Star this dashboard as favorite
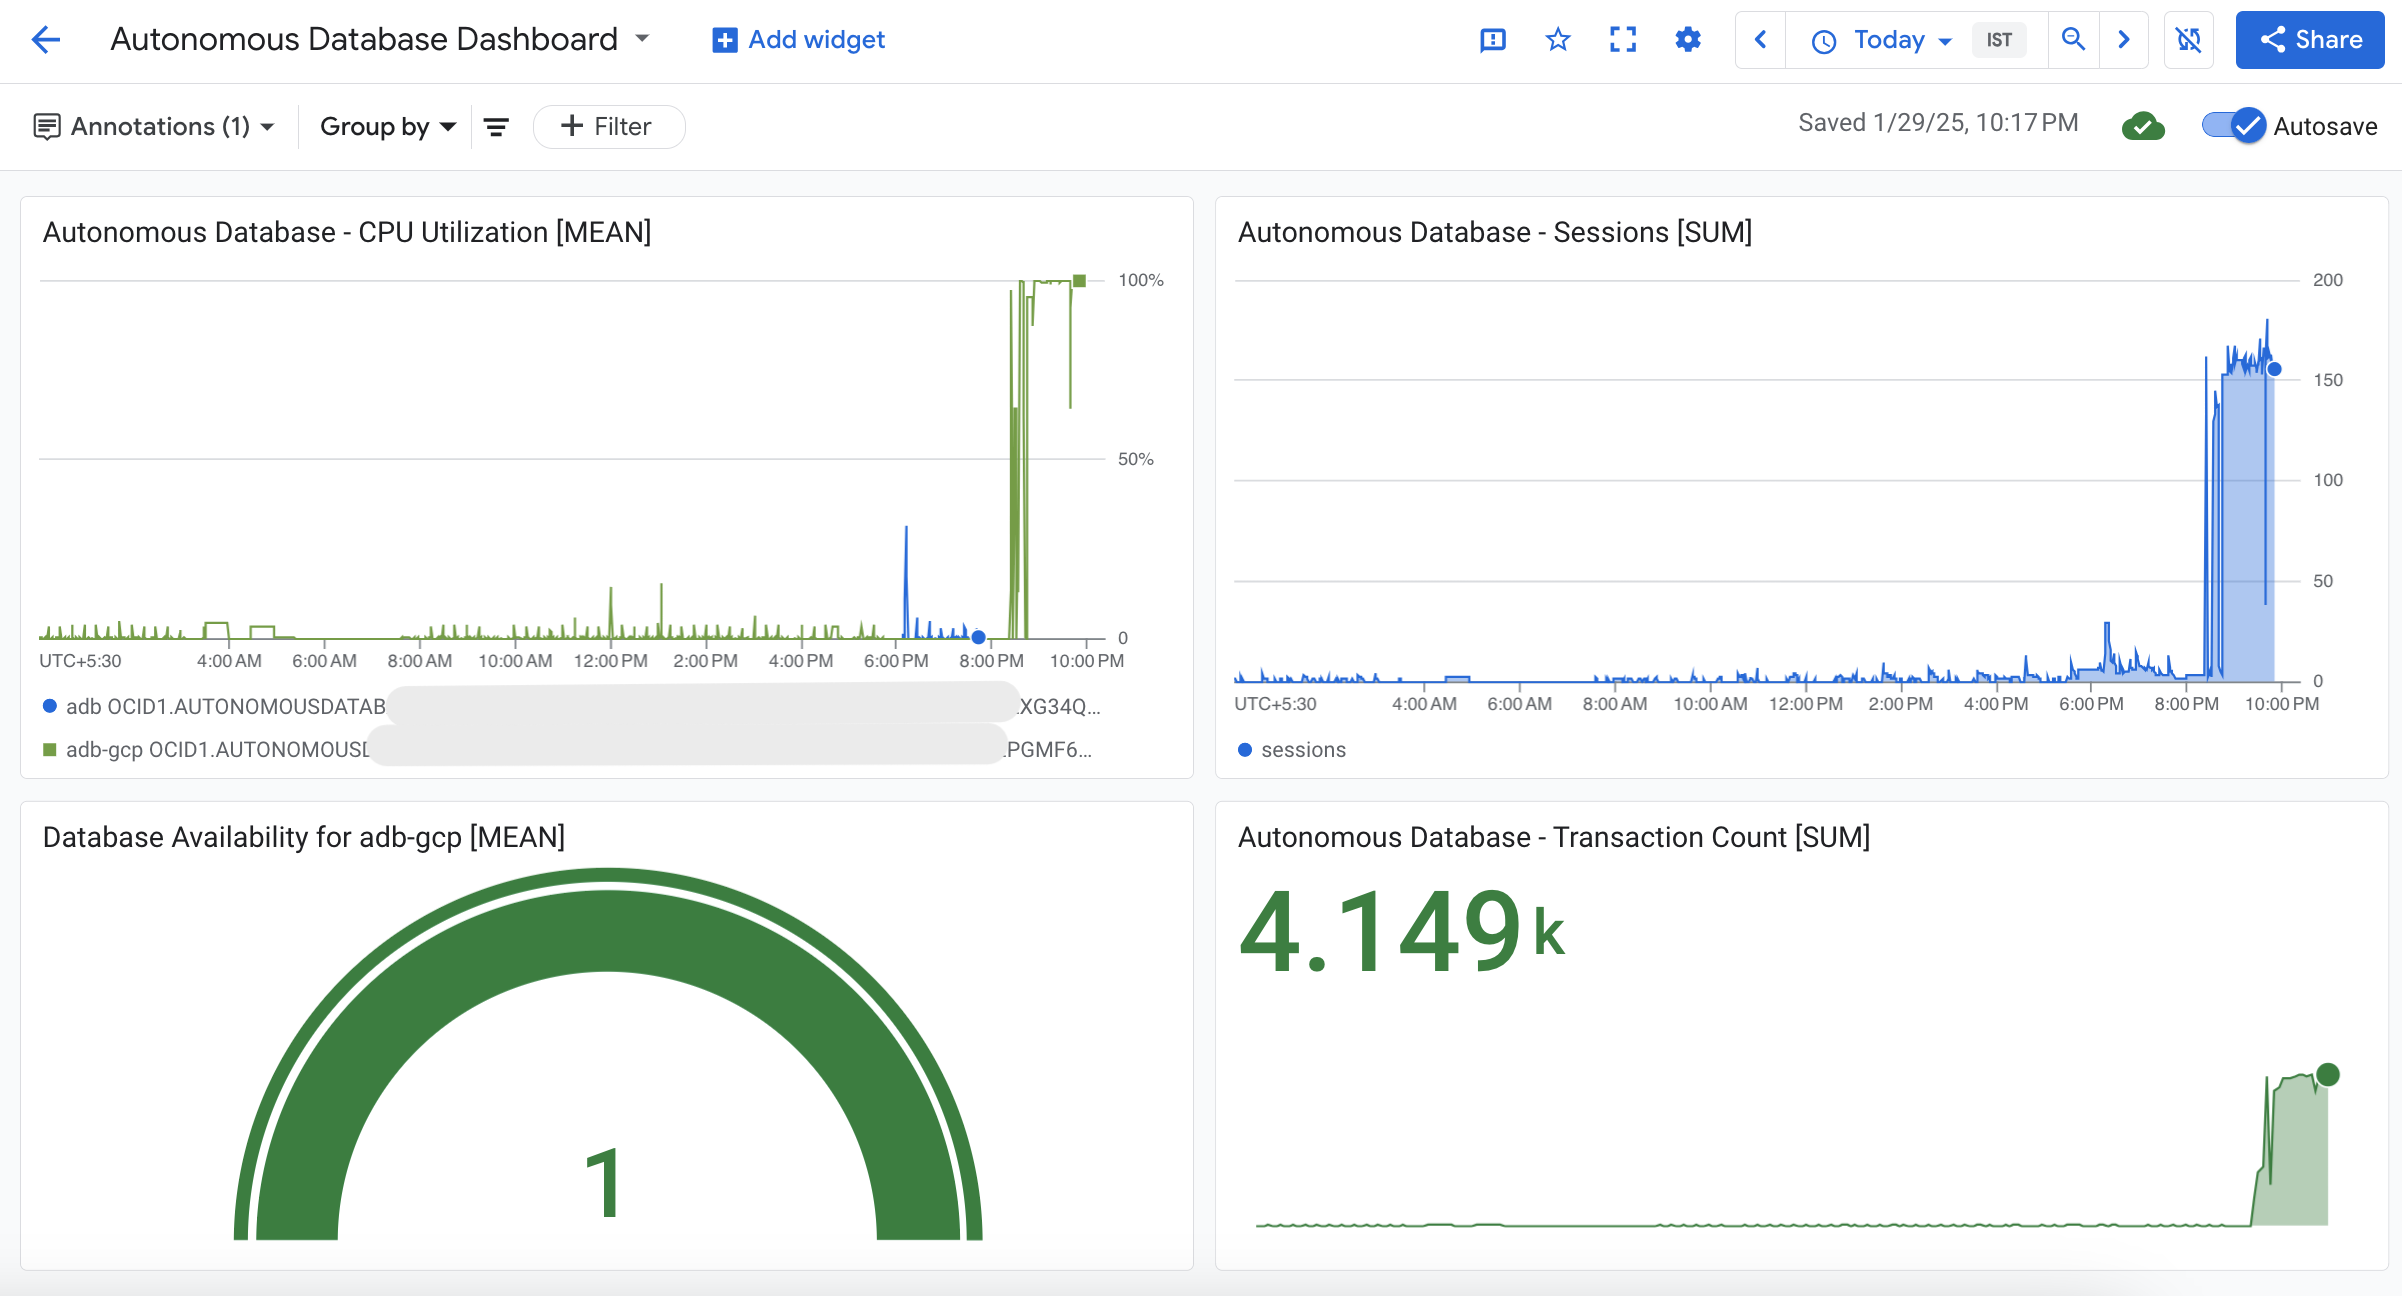2402x1296 pixels. 1557,40
